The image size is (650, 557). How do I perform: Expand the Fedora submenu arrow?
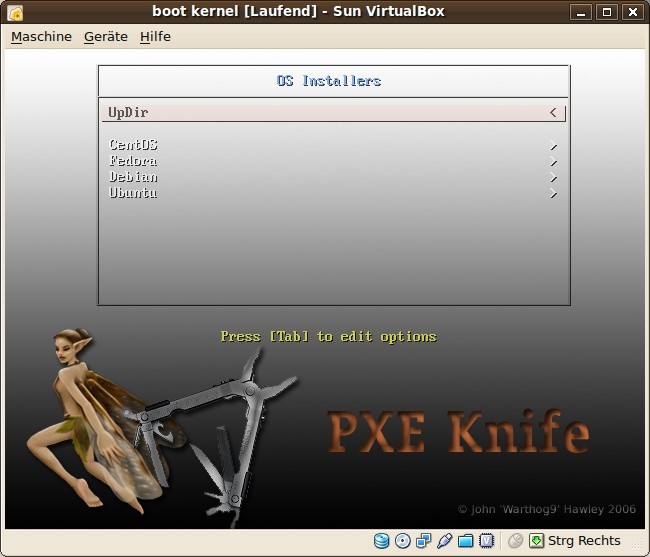553,161
